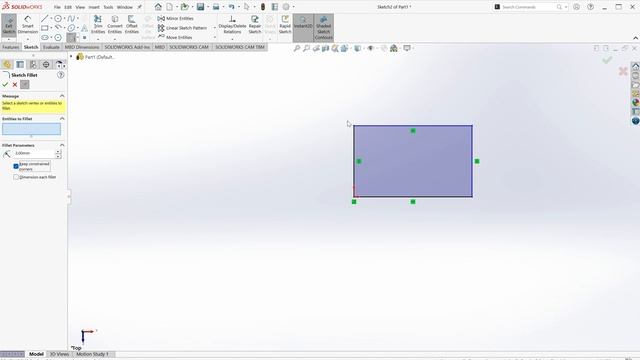The height and width of the screenshot is (360, 640).
Task: Increase the fillet radius with the up spinner
Action: pos(58,151)
